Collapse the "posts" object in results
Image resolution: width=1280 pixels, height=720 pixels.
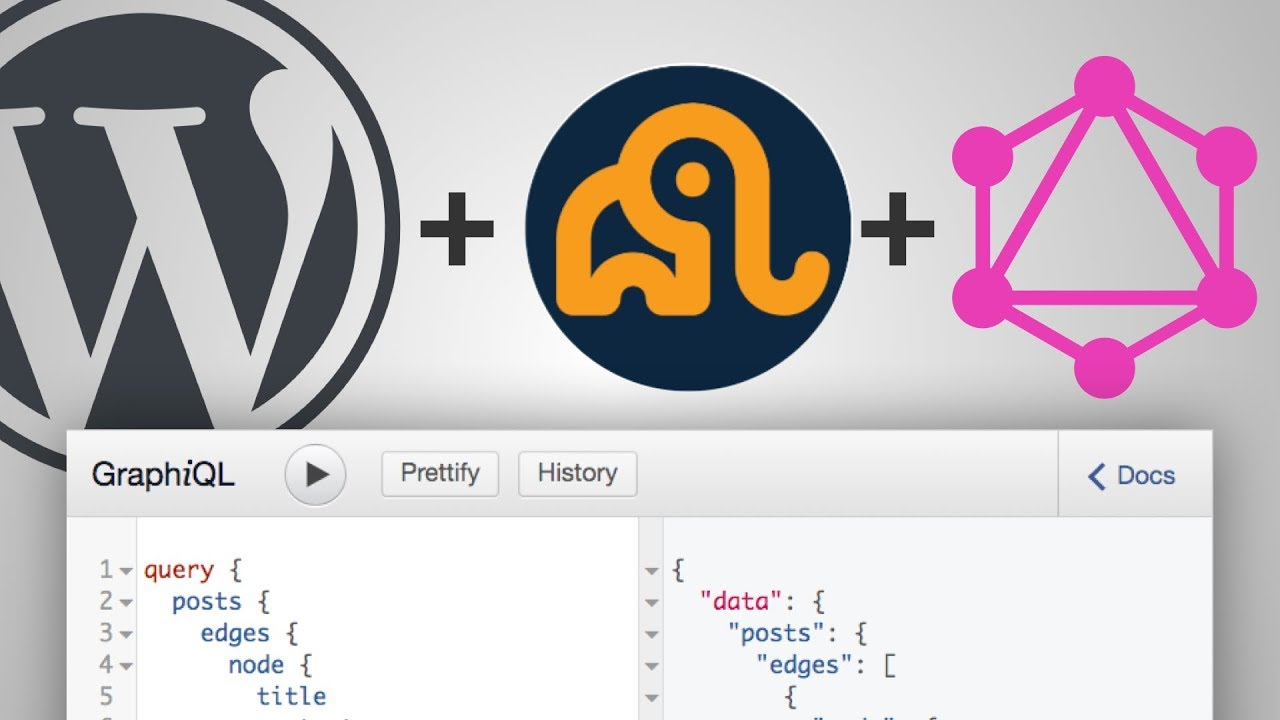tap(652, 635)
